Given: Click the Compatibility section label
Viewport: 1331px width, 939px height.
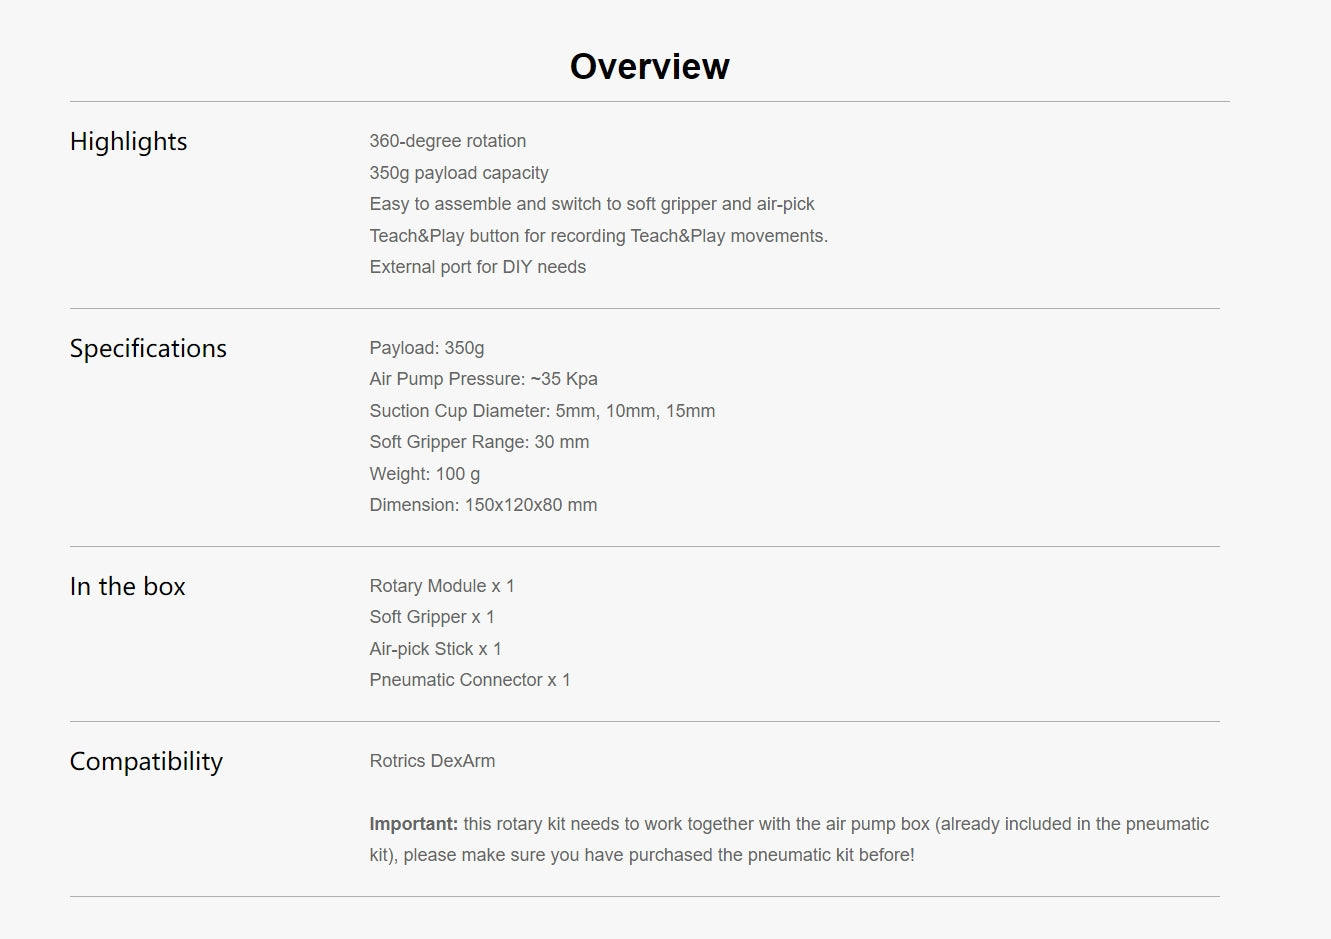Looking at the screenshot, I should click(146, 762).
